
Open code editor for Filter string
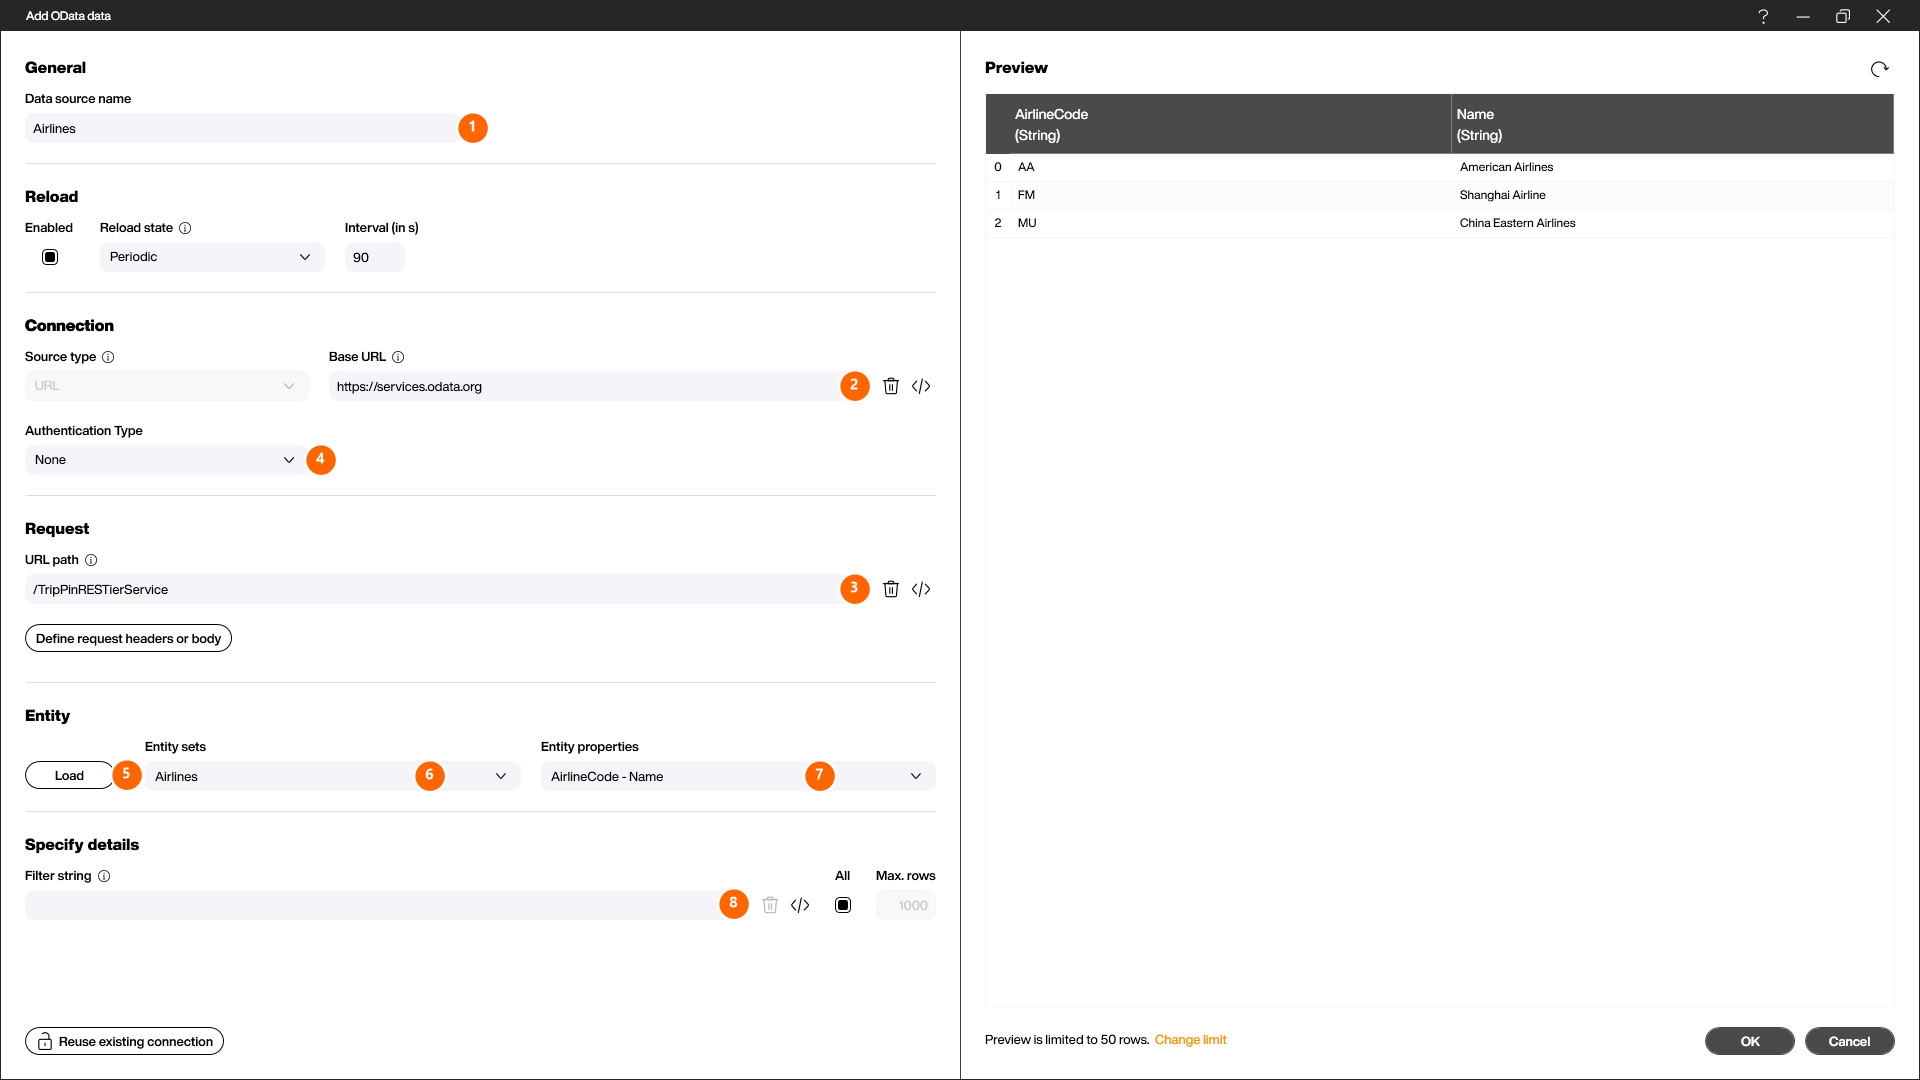point(800,905)
